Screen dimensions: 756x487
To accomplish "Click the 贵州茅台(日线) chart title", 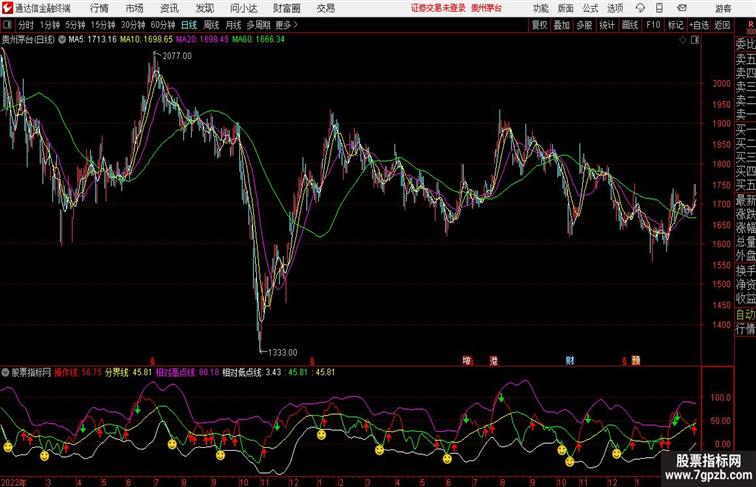I will click(x=28, y=40).
